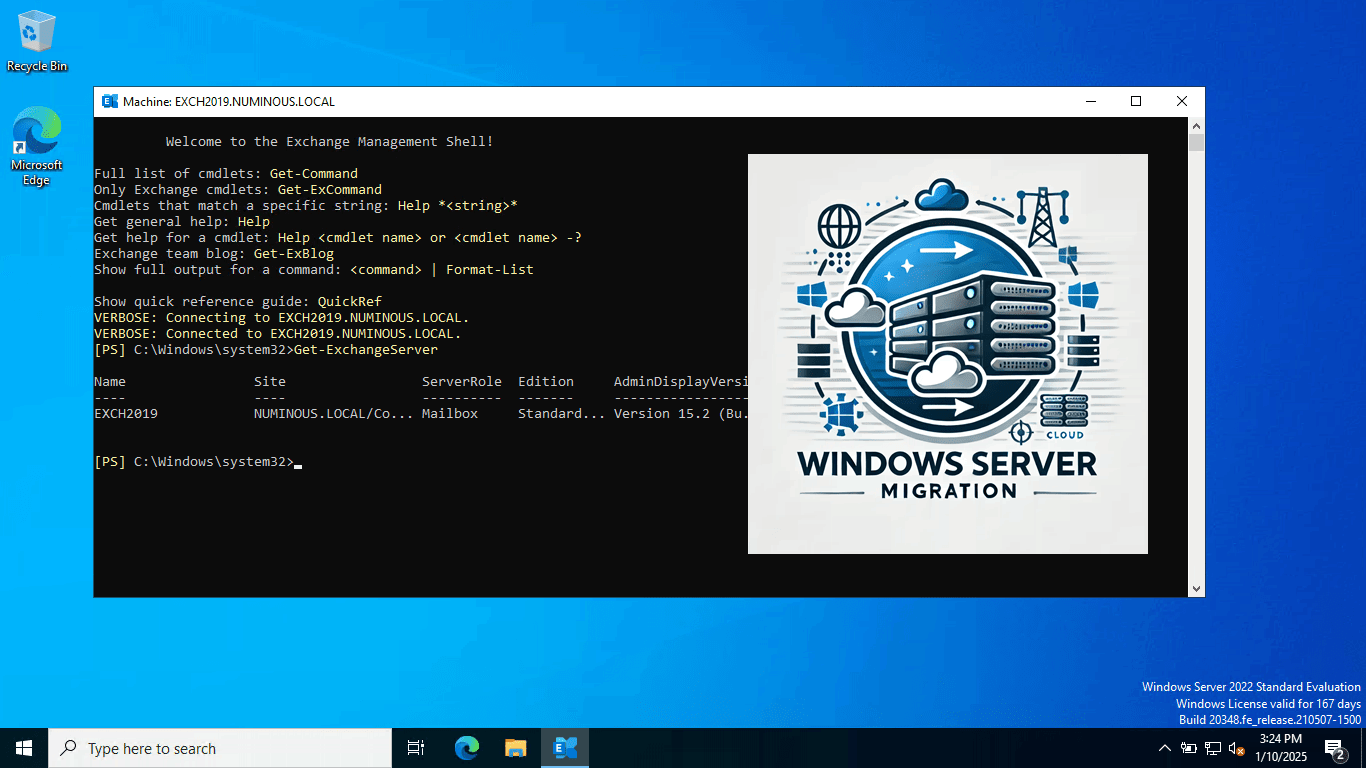Image resolution: width=1366 pixels, height=768 pixels.
Task: Click the console scrollbar up arrow
Action: coord(1196,125)
